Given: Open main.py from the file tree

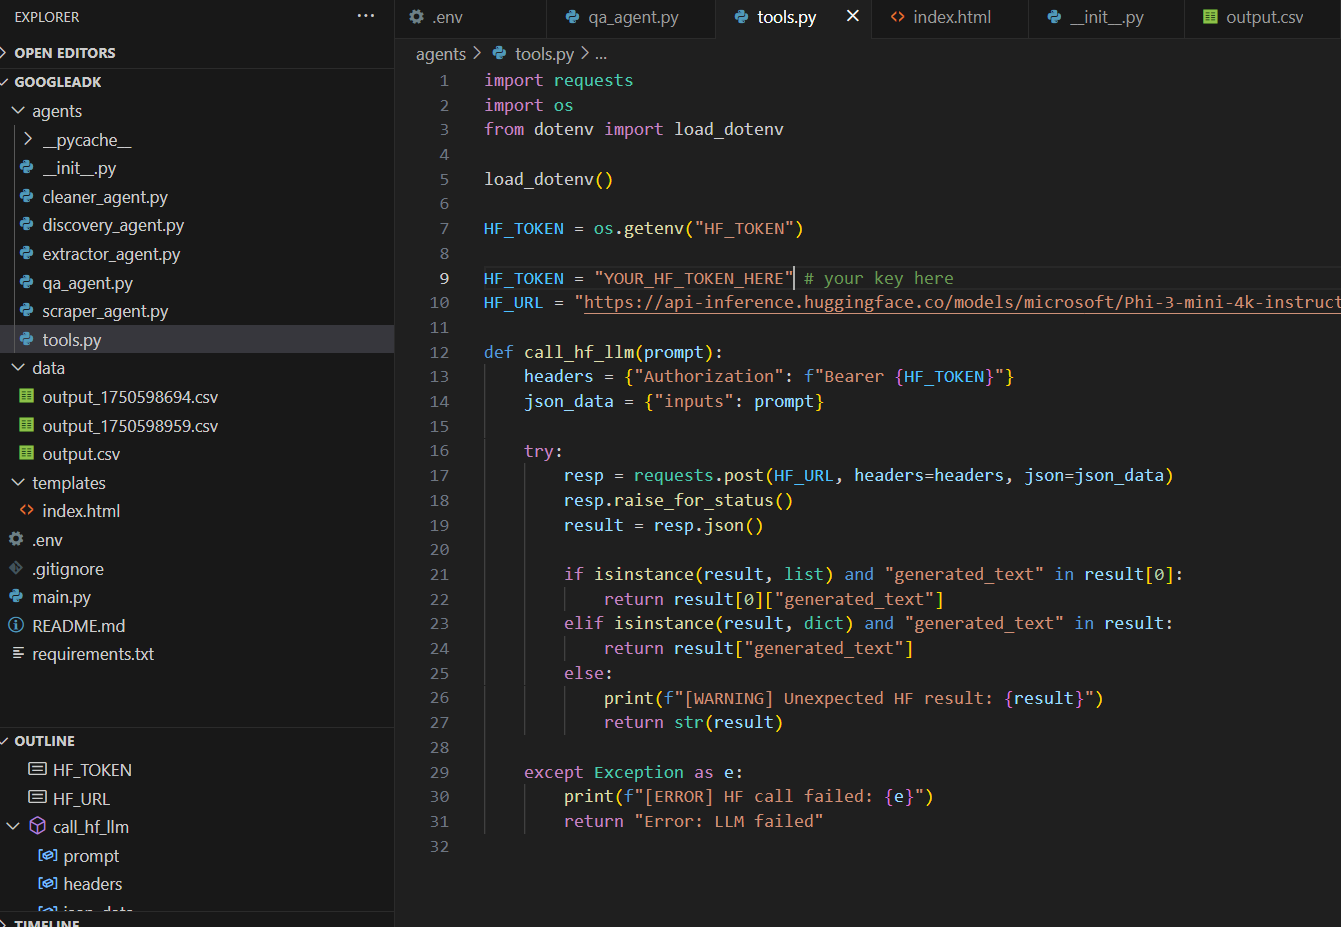Looking at the screenshot, I should point(61,597).
